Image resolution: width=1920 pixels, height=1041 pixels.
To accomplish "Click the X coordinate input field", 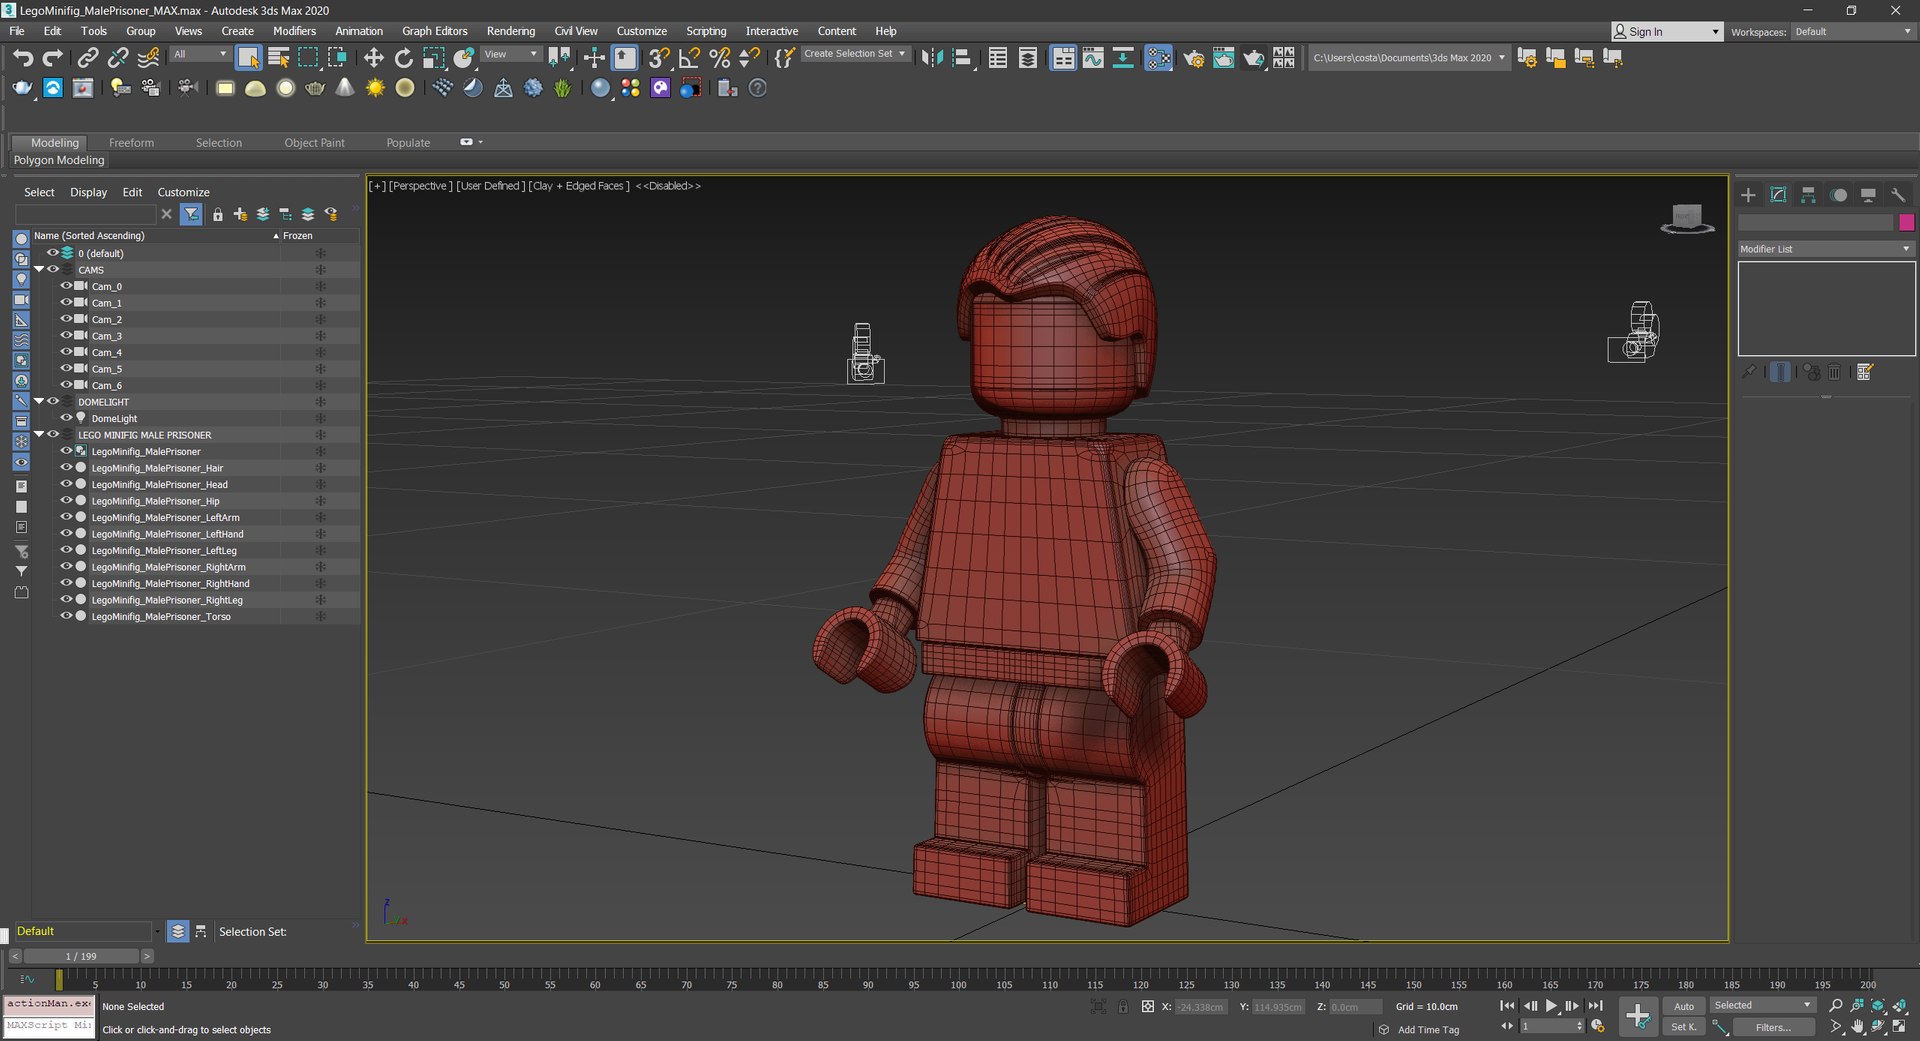I will click(x=1200, y=1007).
